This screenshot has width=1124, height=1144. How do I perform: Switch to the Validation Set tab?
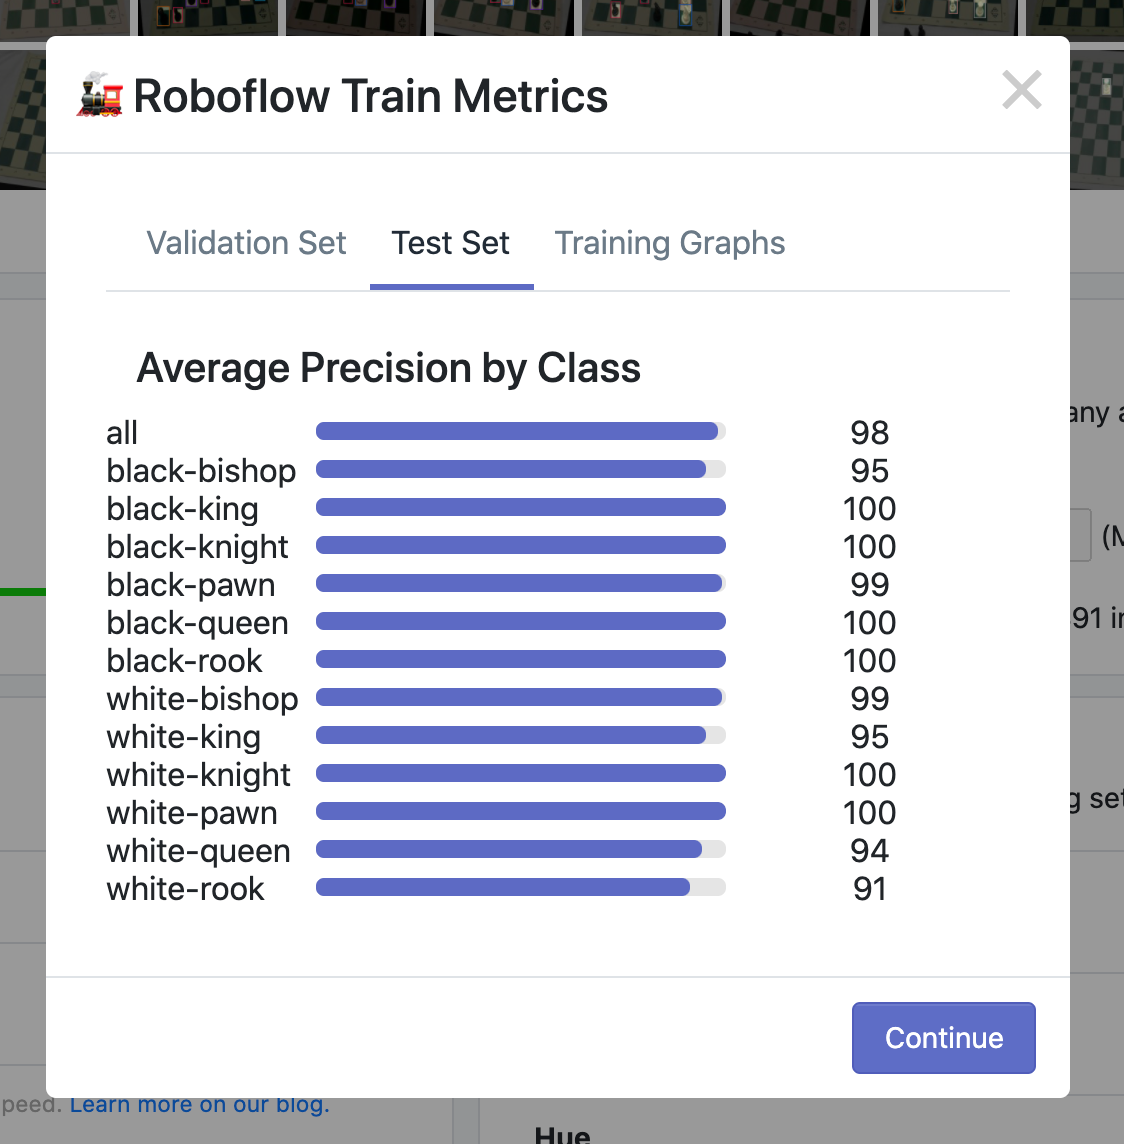(247, 243)
